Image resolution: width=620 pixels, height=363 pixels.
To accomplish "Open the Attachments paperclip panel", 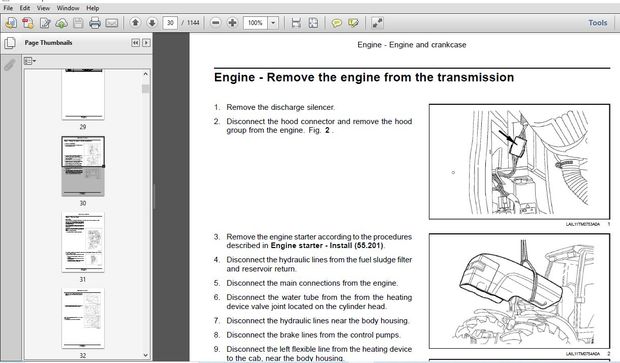I will [x=9, y=64].
